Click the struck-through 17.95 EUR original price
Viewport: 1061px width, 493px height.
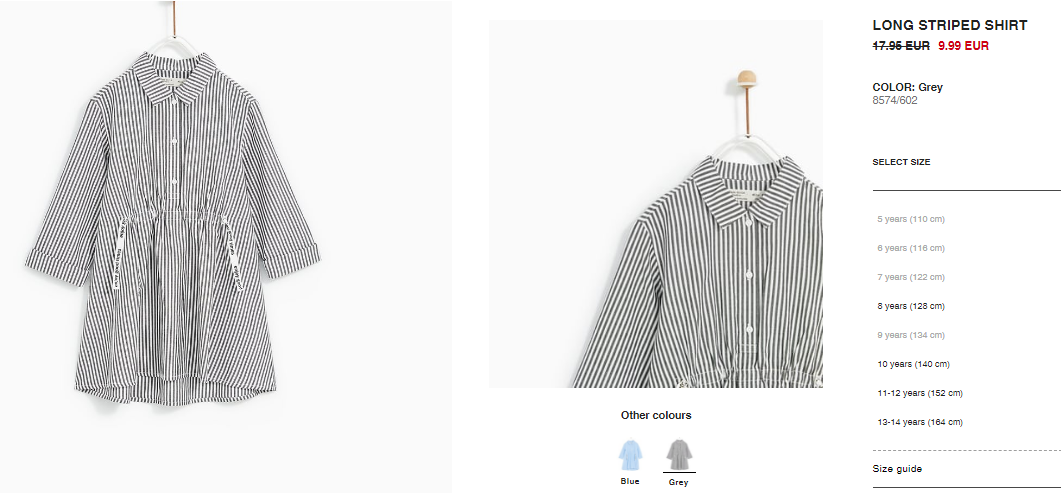tap(901, 46)
